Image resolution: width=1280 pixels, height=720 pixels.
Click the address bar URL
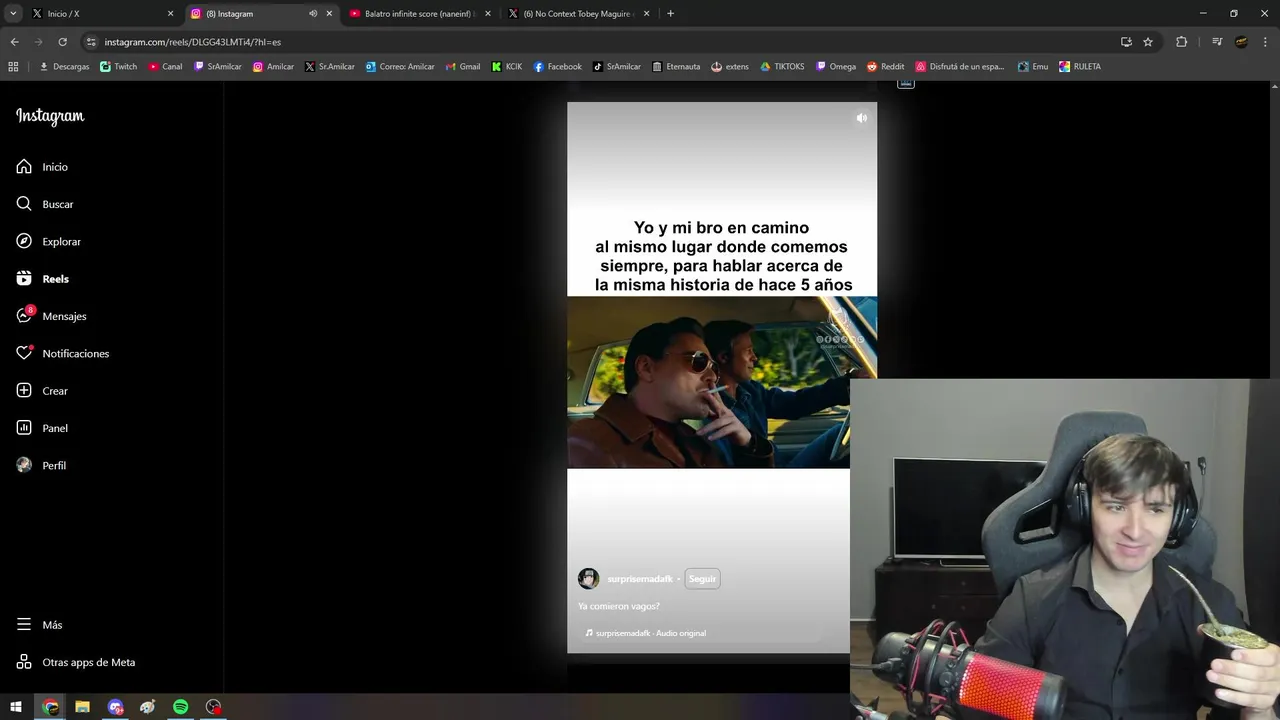point(193,42)
